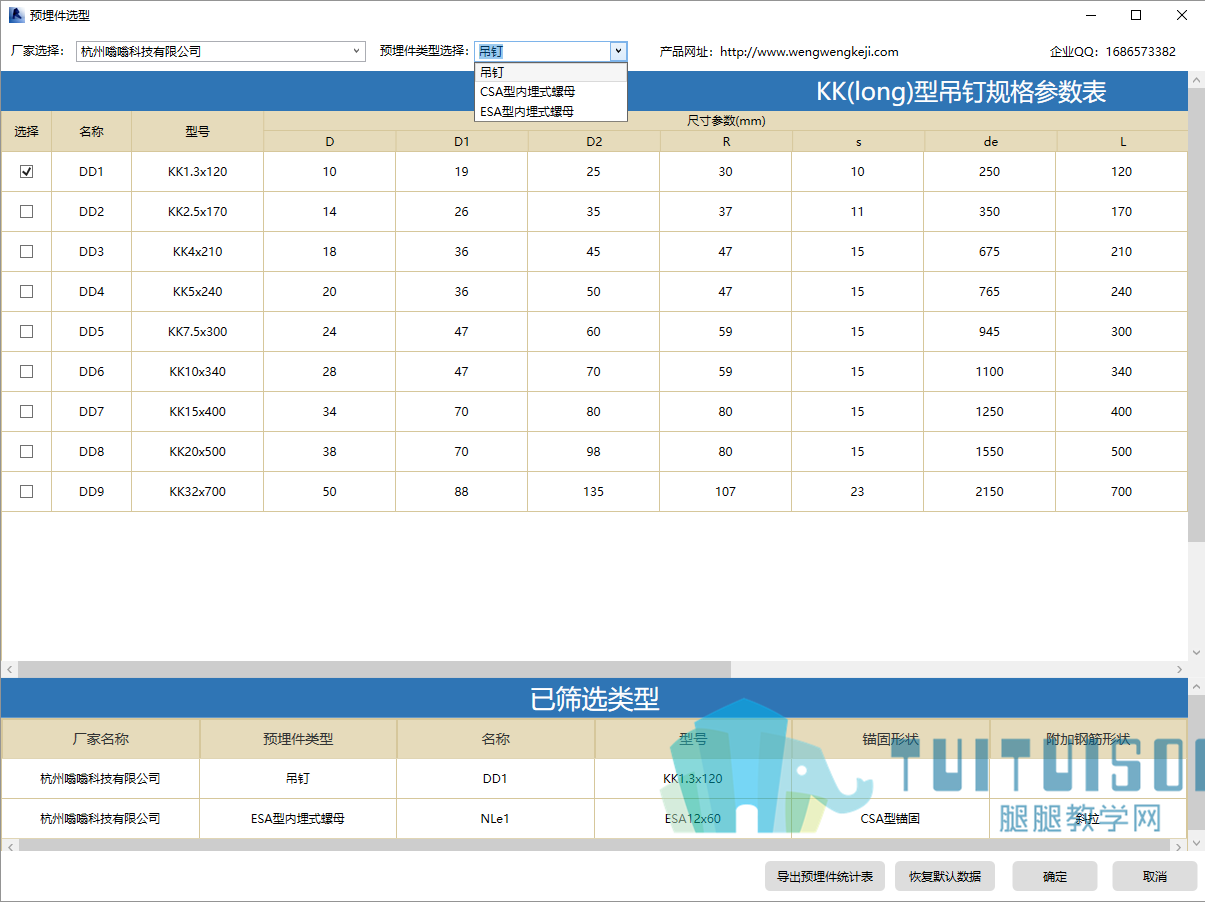Open the 厂家选择 manufacturer combo box
This screenshot has height=902, width=1205.
[221, 51]
